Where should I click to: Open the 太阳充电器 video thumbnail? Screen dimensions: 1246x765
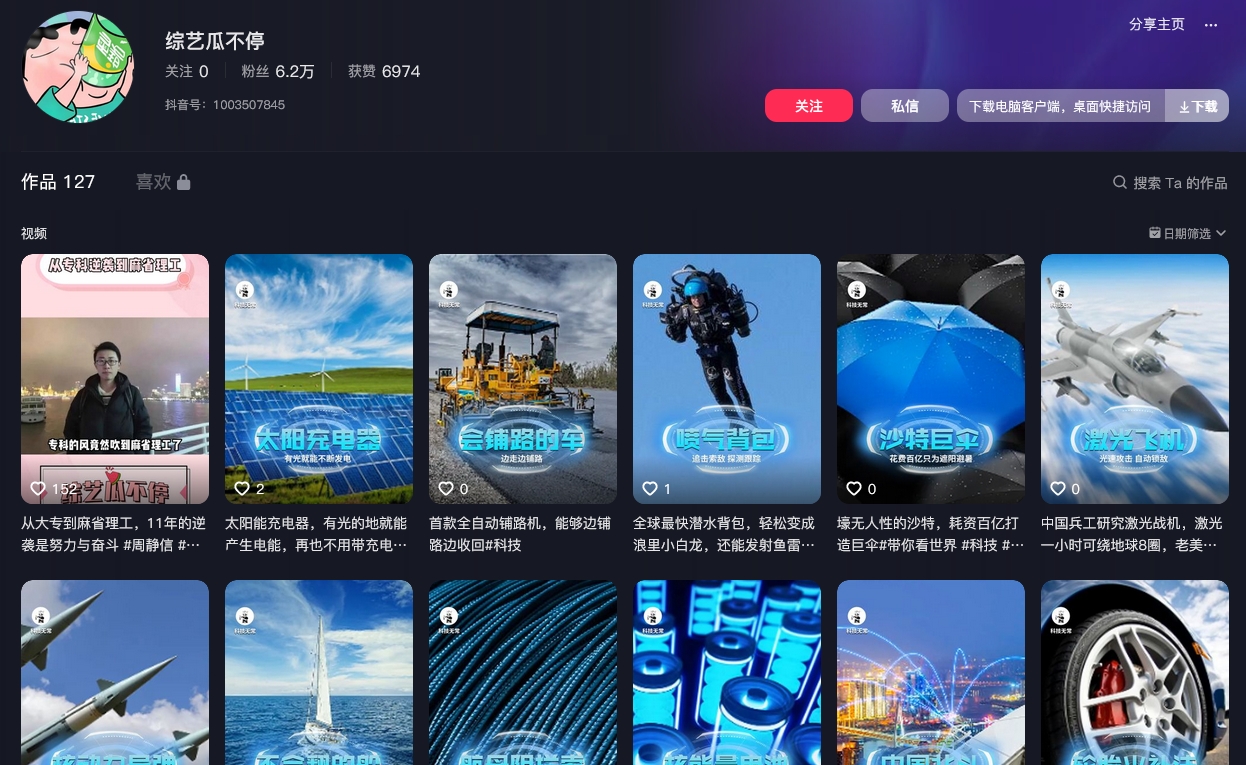coord(319,379)
